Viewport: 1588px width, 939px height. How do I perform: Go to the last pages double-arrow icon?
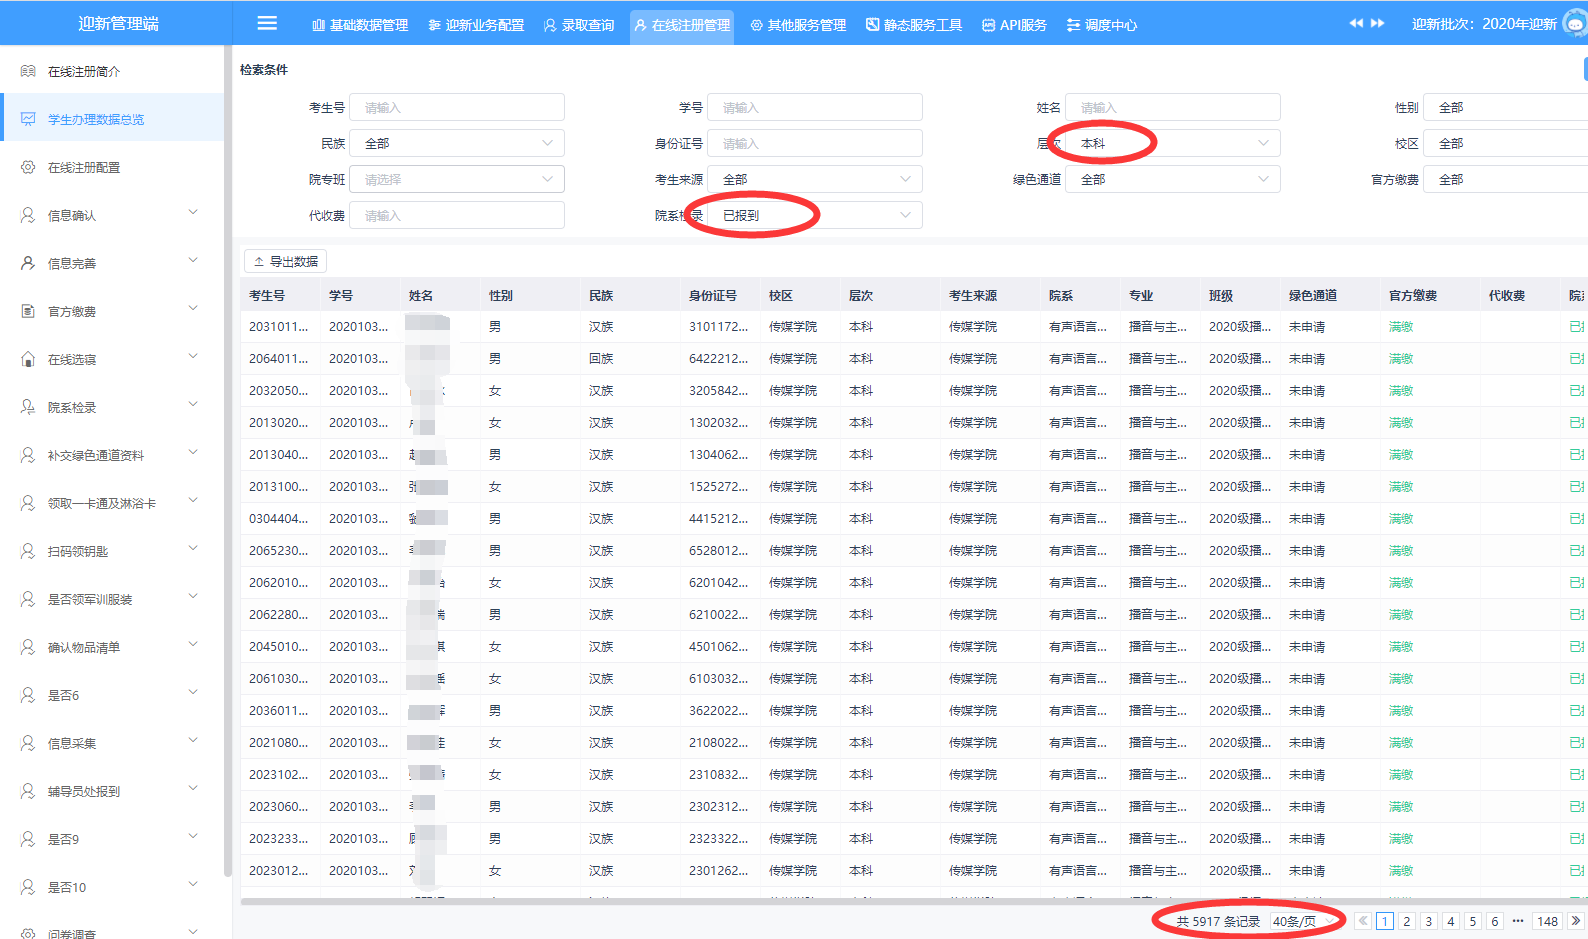pos(1575,921)
